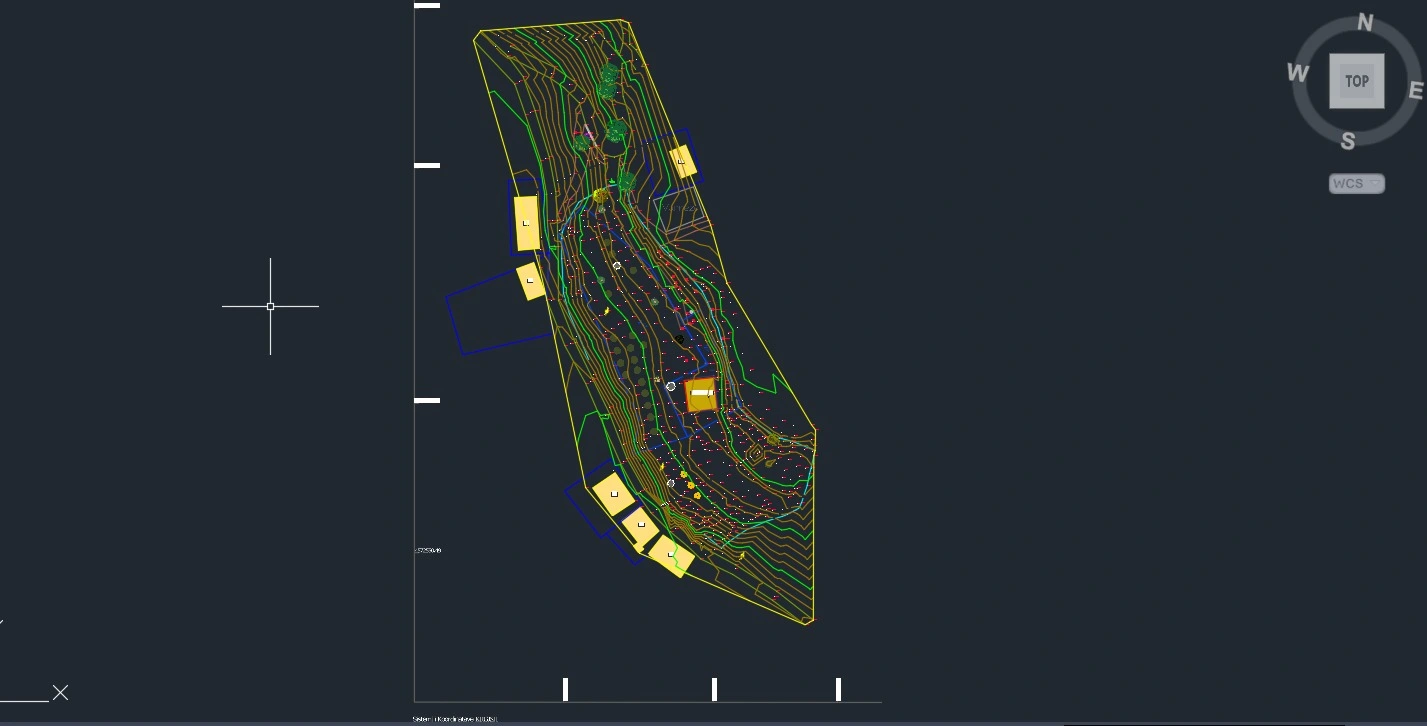Click the E compass letter on the ViewCube

pos(1415,91)
